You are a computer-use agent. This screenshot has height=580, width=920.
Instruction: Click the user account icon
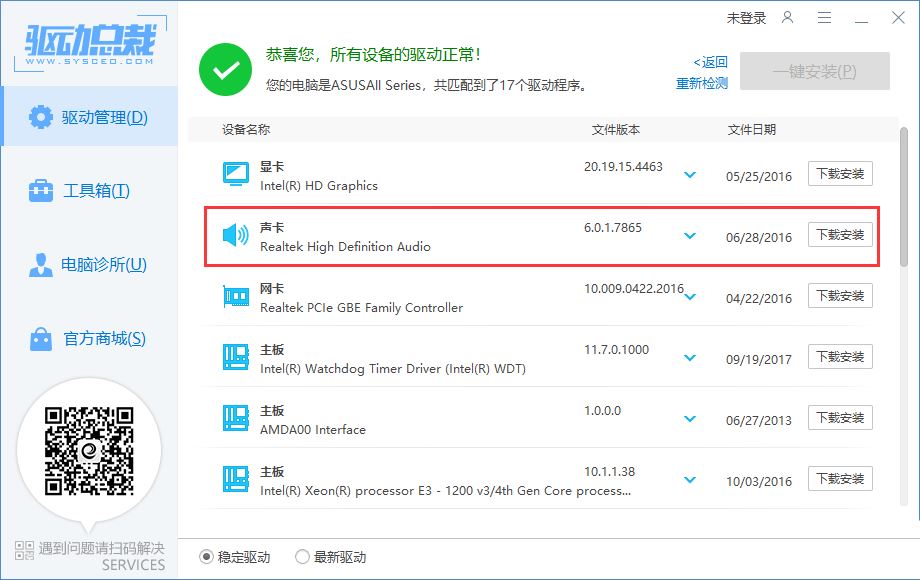pyautogui.click(x=788, y=18)
